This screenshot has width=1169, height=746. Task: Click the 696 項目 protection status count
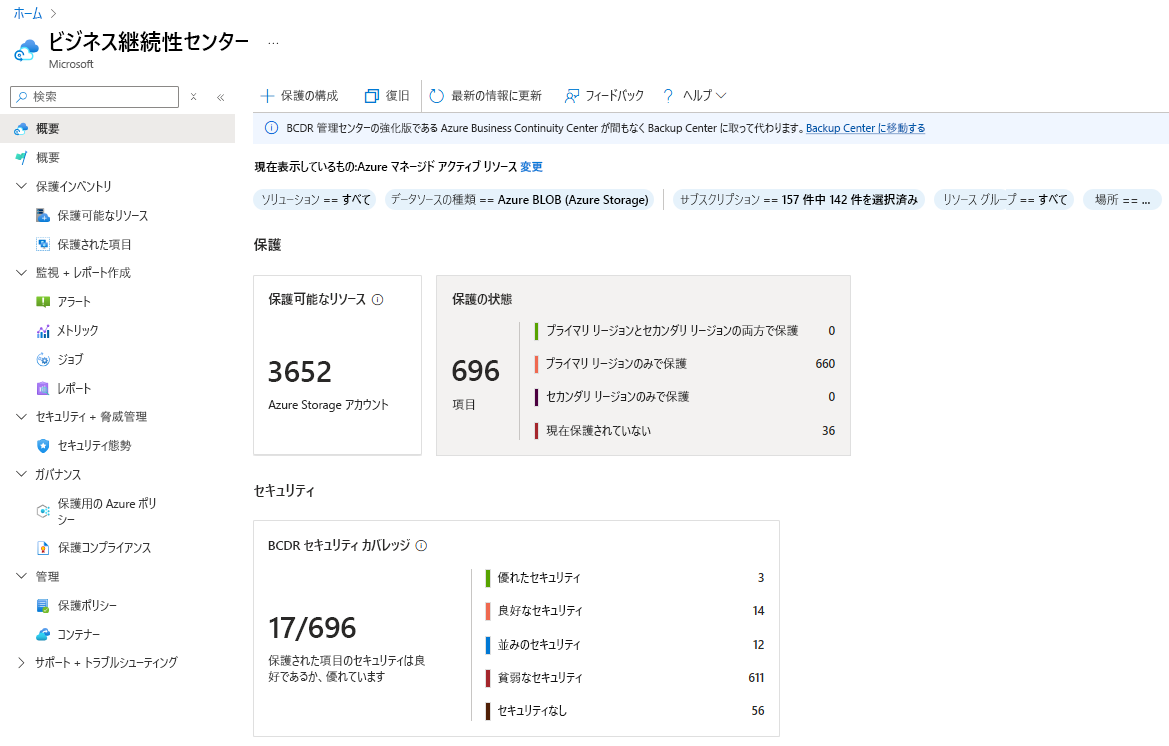[476, 371]
